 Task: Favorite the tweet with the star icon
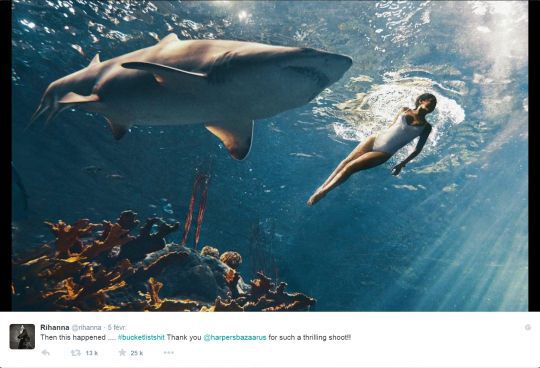pyautogui.click(x=122, y=352)
